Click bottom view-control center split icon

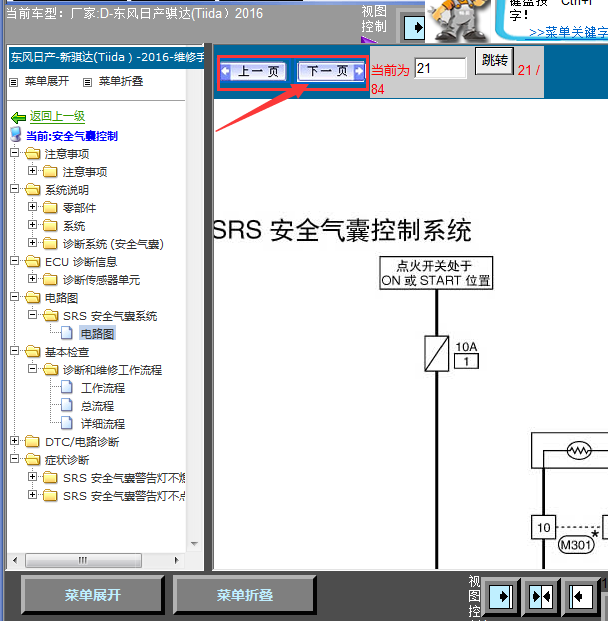tap(541, 596)
